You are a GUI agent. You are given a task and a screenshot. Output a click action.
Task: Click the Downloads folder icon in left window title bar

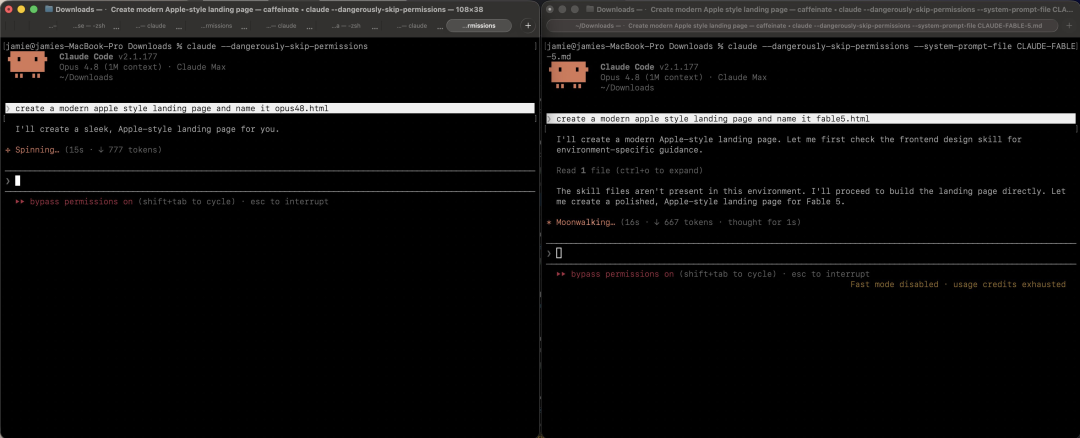49,10
